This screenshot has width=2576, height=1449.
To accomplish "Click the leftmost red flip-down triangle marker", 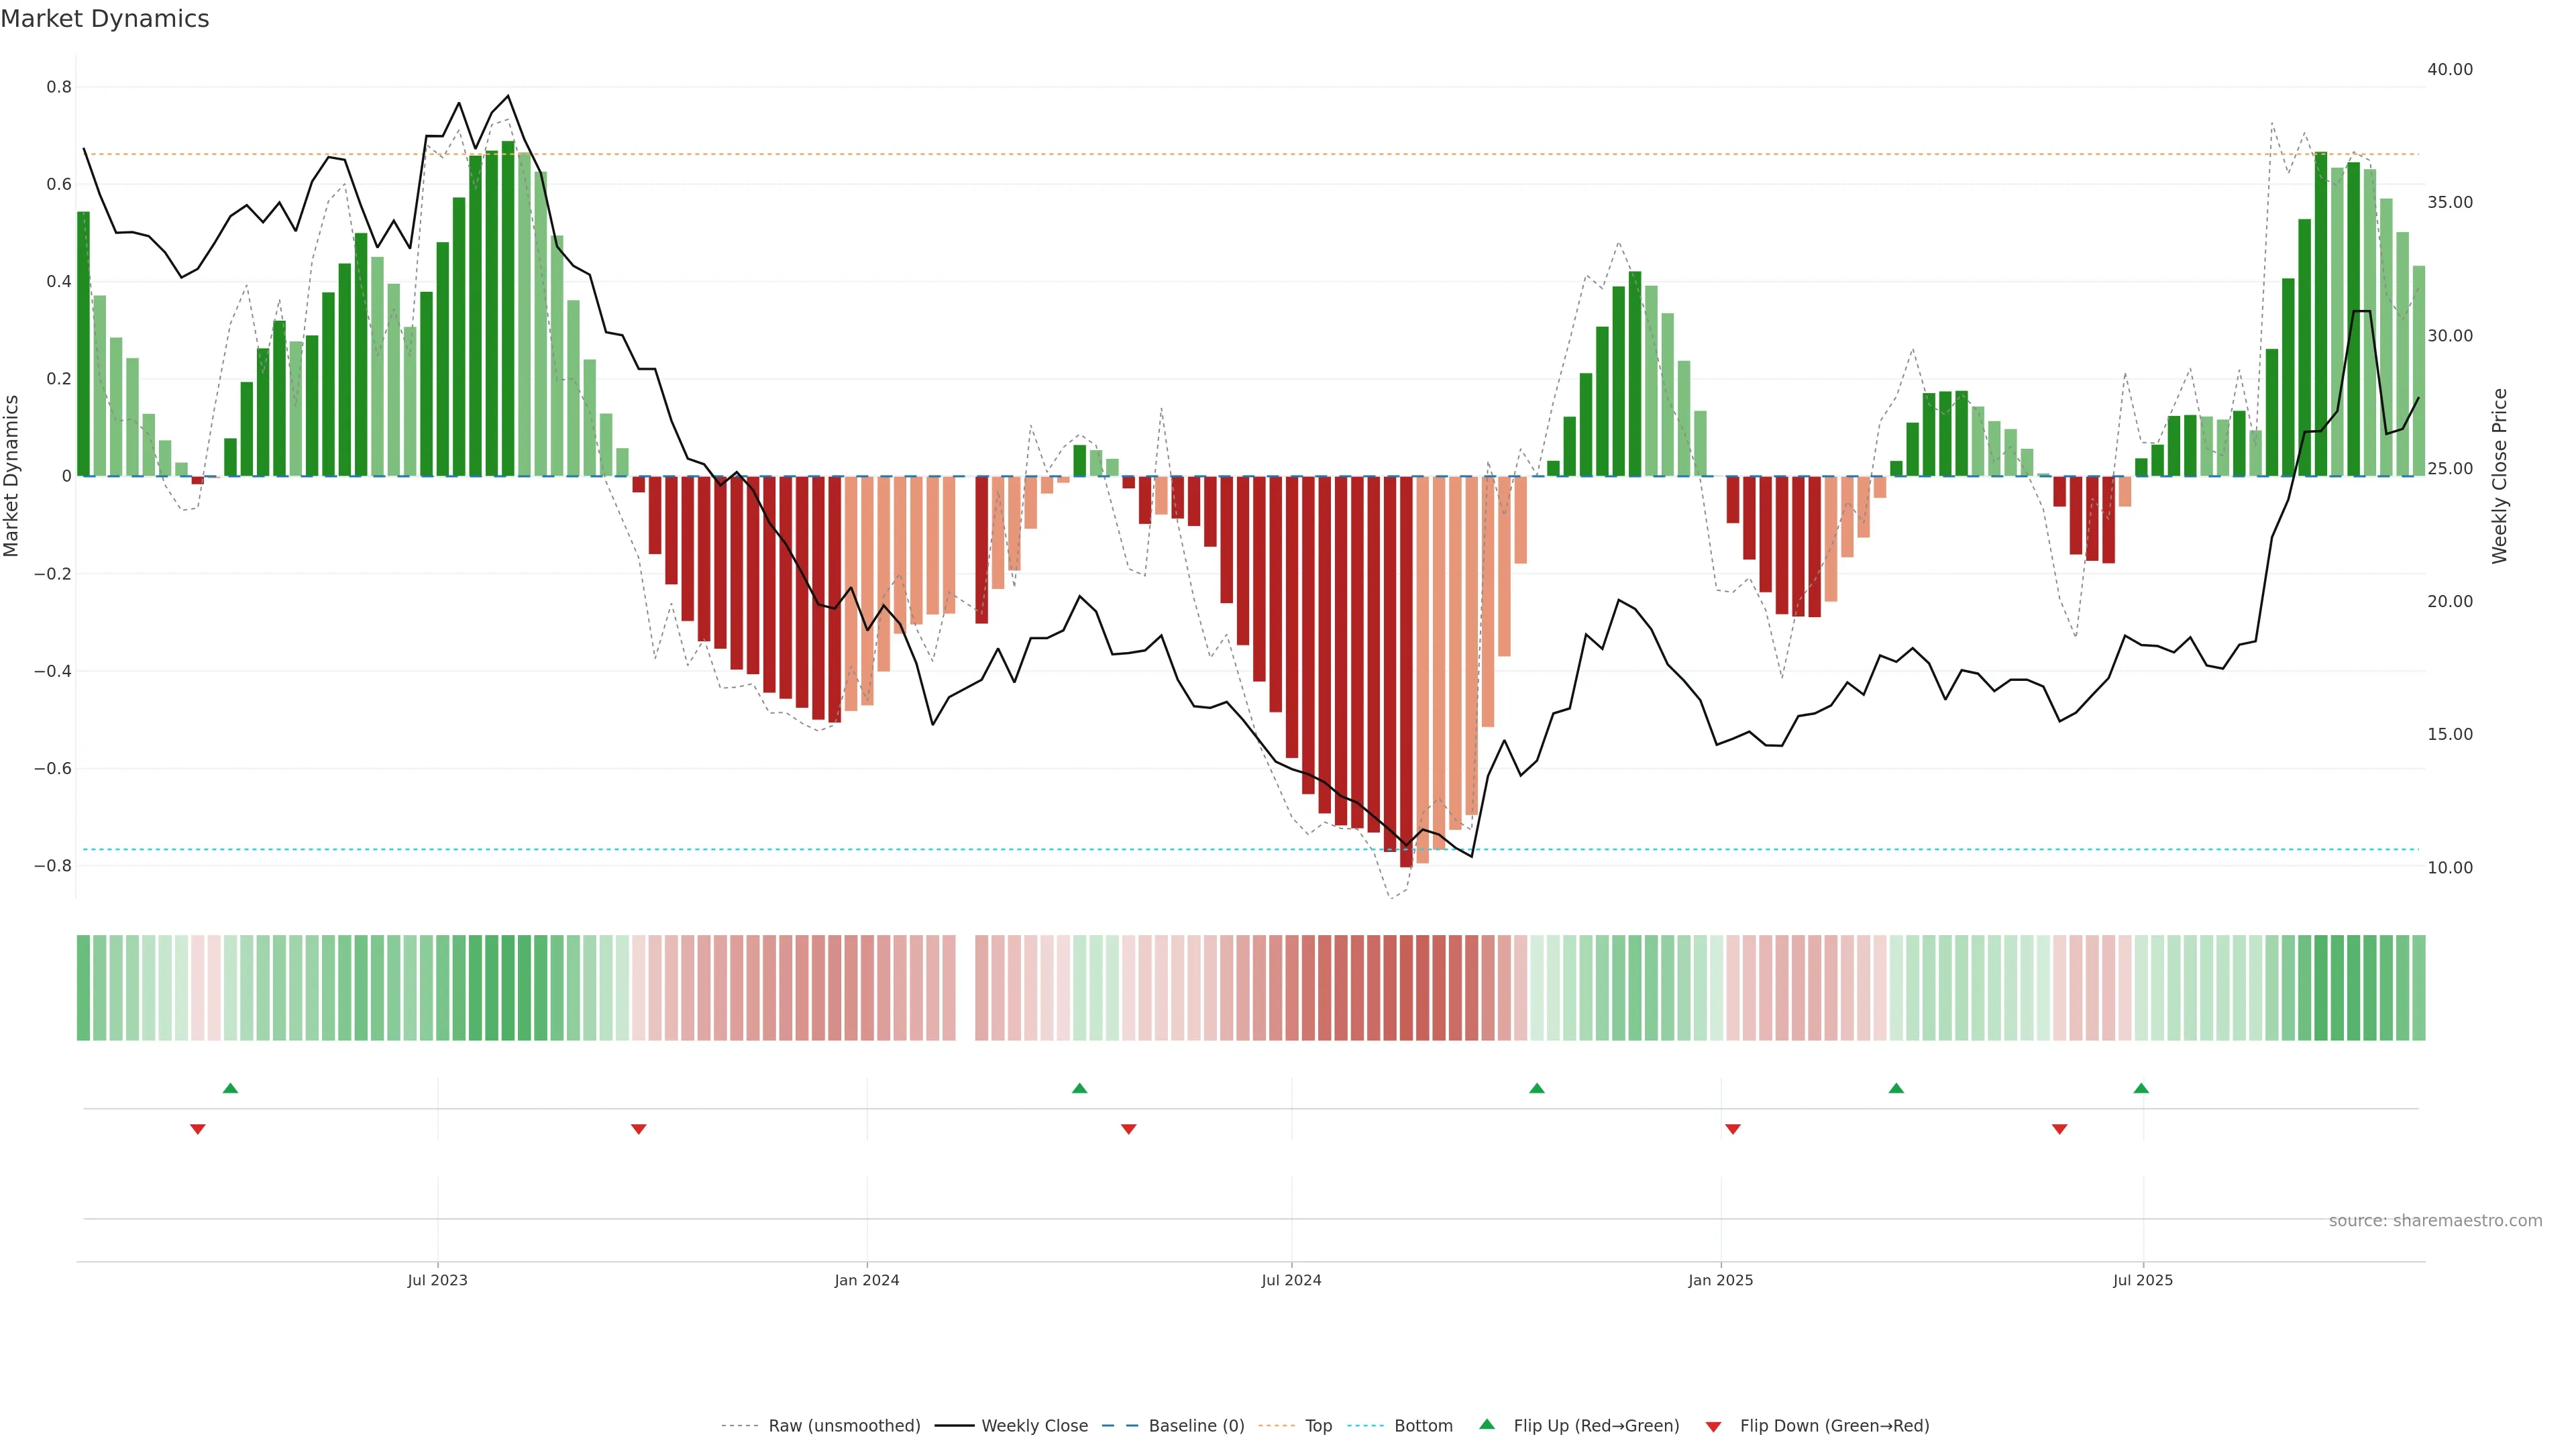I will pyautogui.click(x=198, y=1129).
